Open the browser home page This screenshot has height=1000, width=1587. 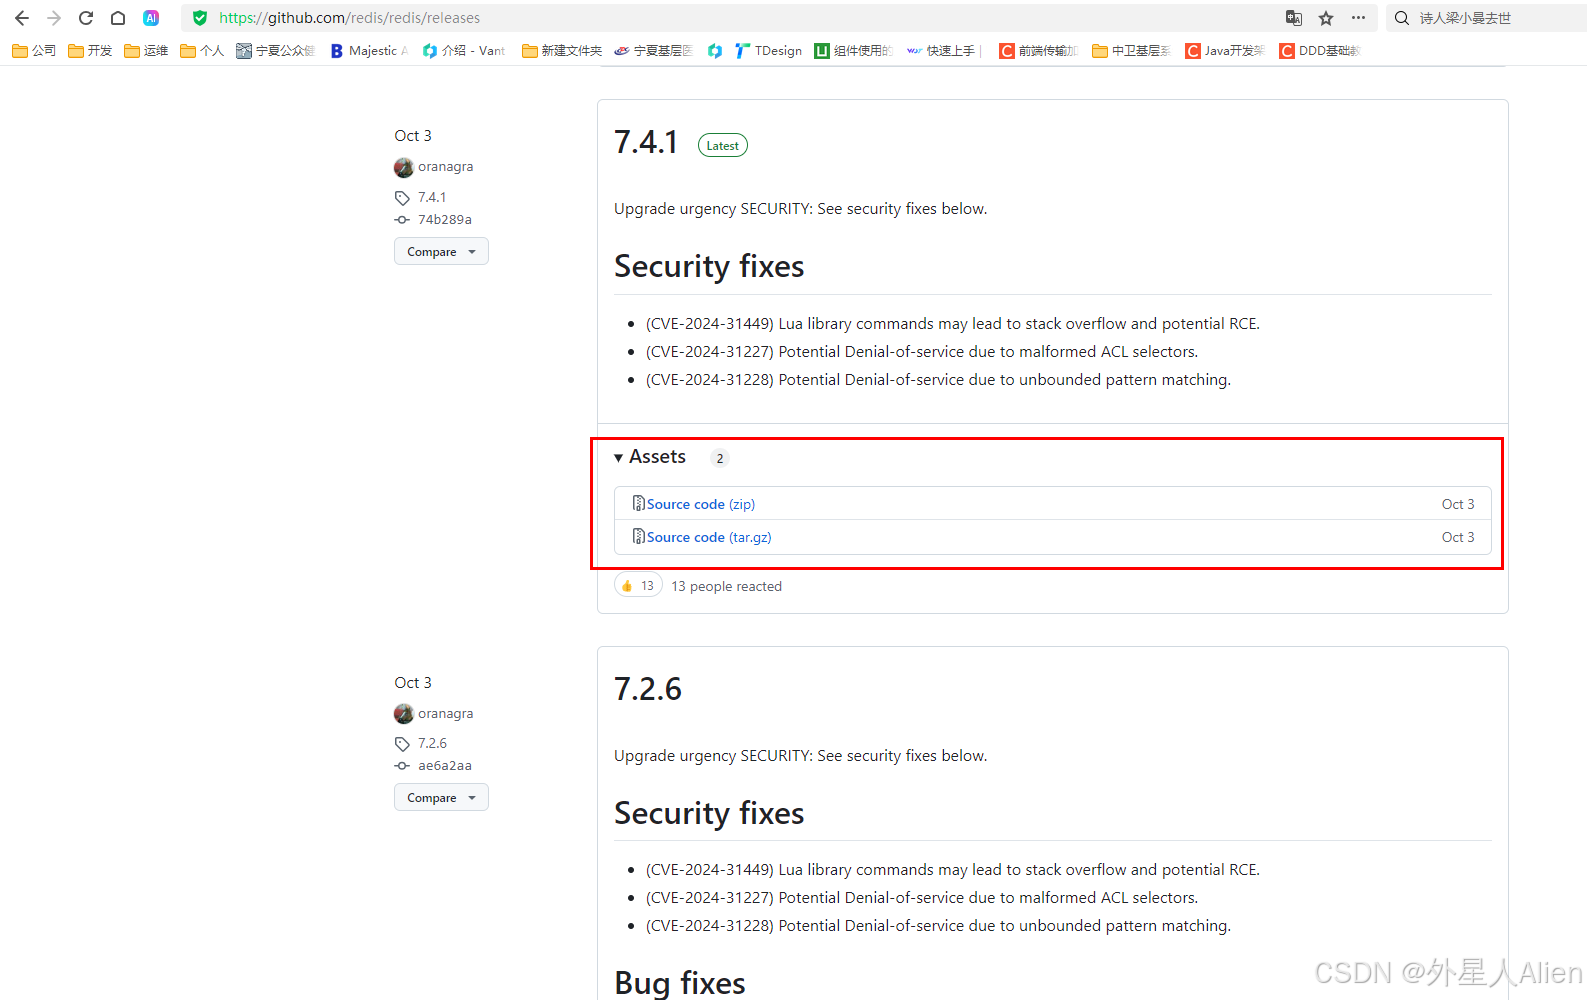point(118,18)
